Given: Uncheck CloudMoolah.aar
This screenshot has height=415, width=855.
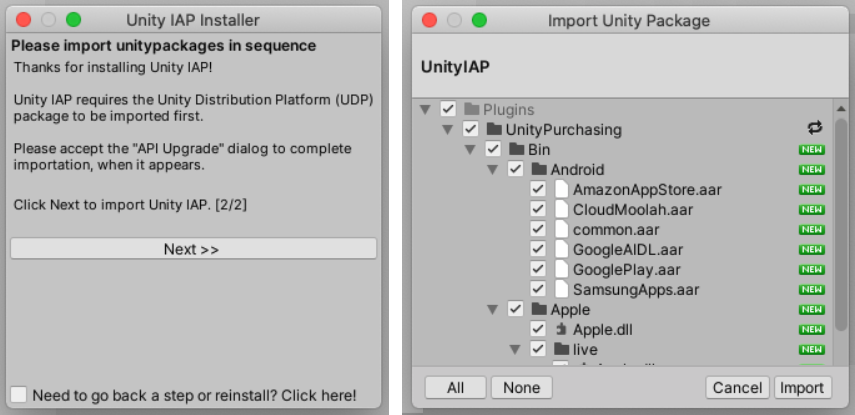Looking at the screenshot, I should pyautogui.click(x=538, y=209).
